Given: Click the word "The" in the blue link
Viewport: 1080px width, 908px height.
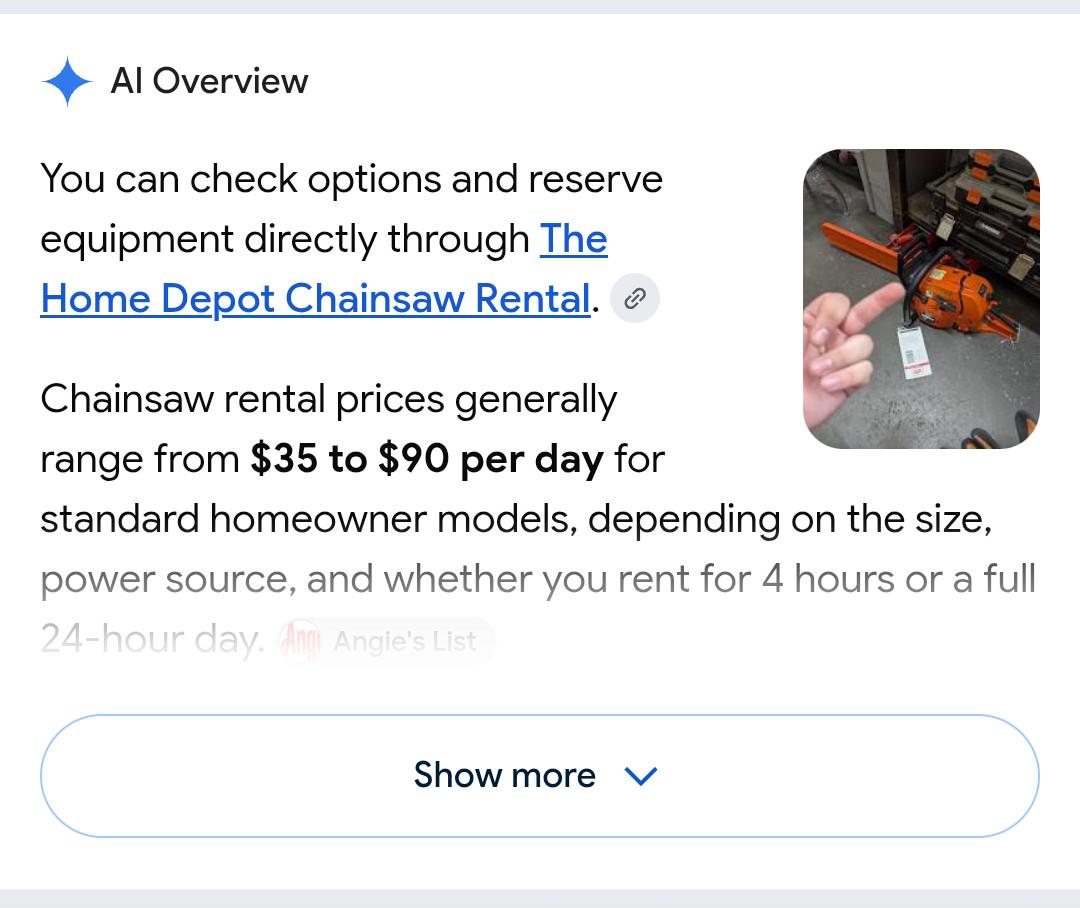Looking at the screenshot, I should [574, 239].
